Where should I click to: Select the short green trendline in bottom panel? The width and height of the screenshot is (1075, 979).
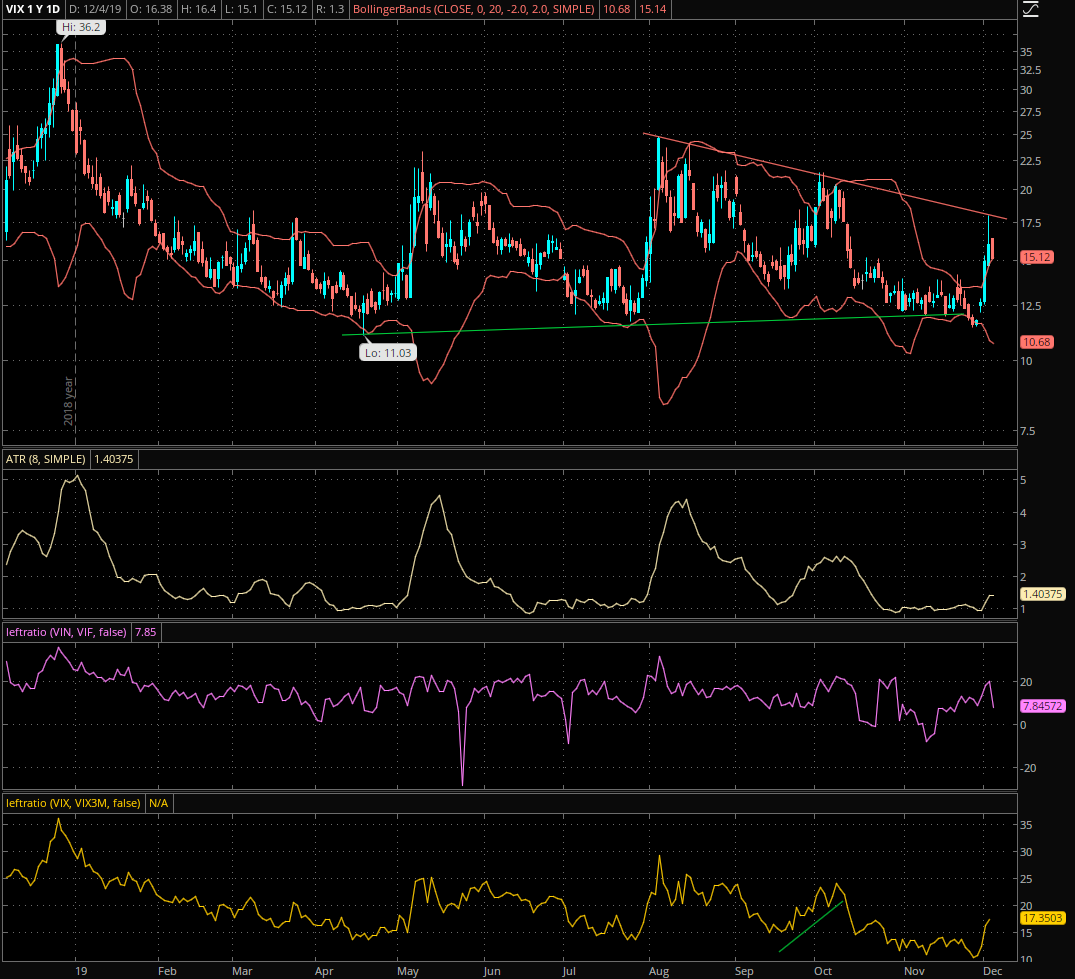point(810,926)
